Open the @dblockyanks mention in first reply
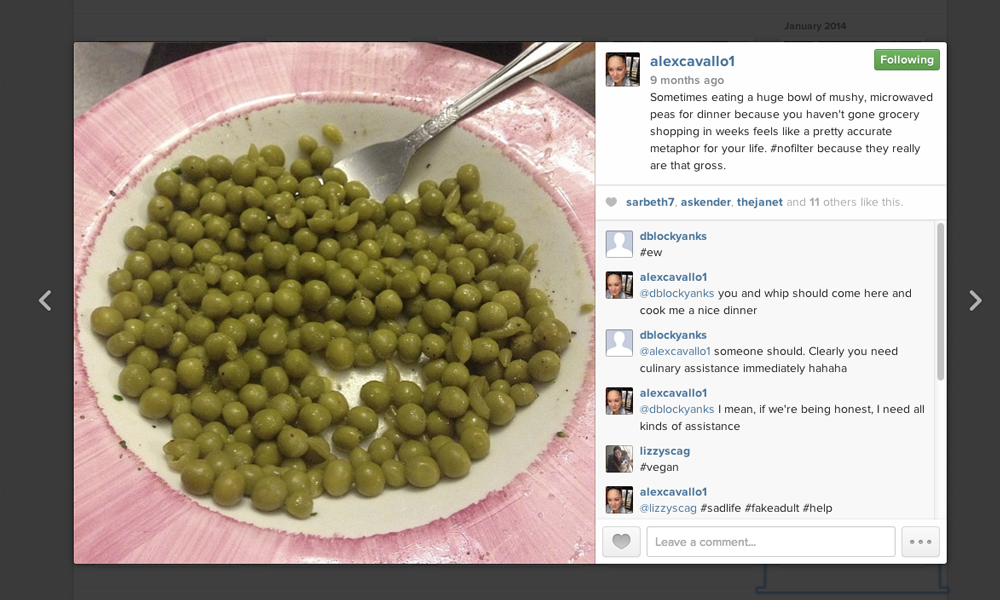The height and width of the screenshot is (600, 1000). (x=677, y=293)
